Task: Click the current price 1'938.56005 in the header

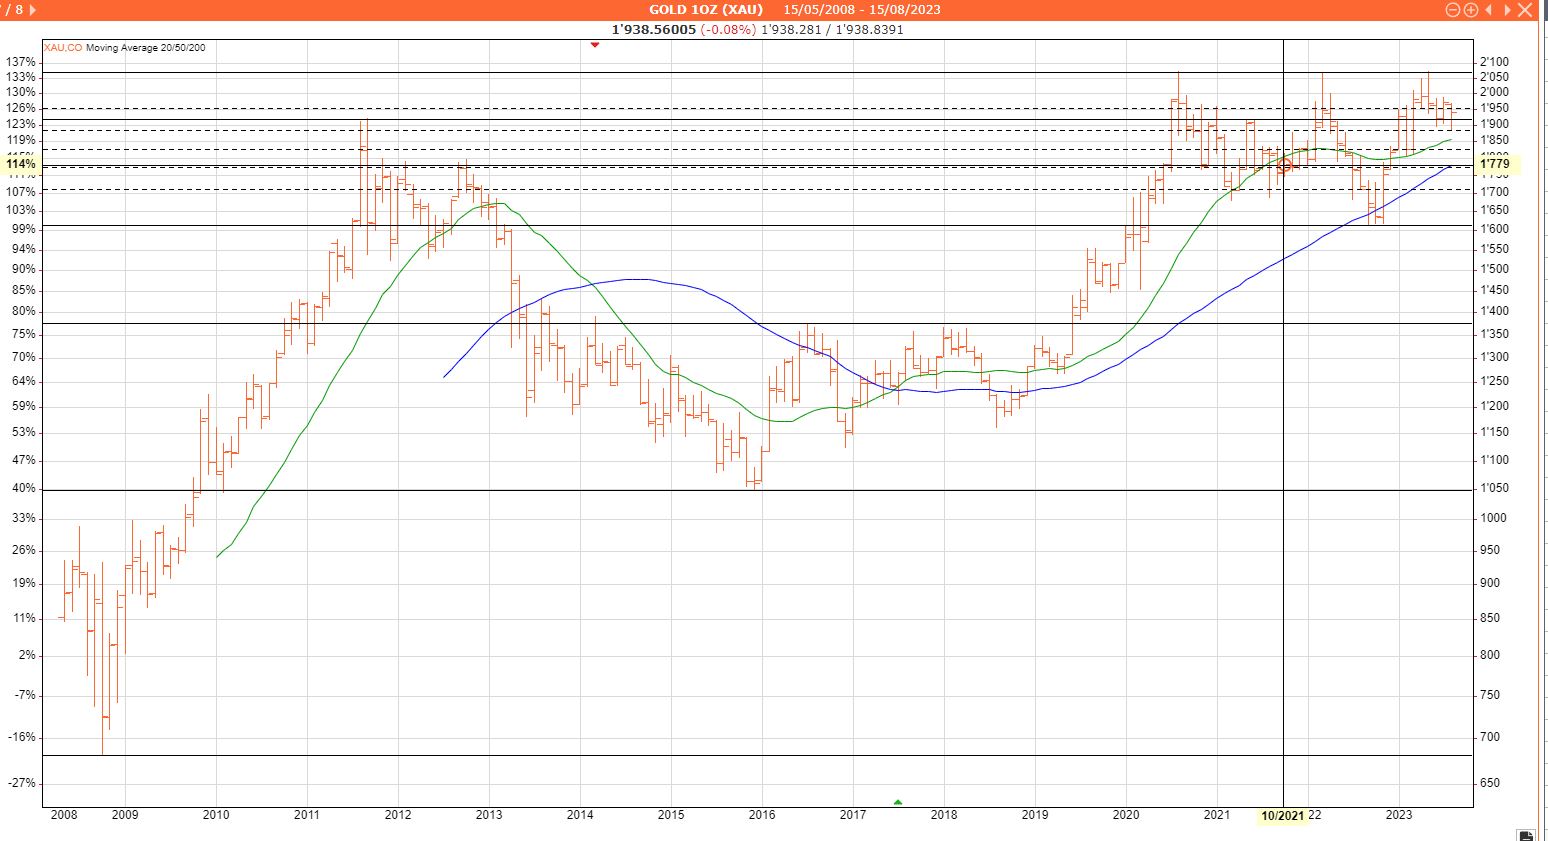Action: coord(654,30)
